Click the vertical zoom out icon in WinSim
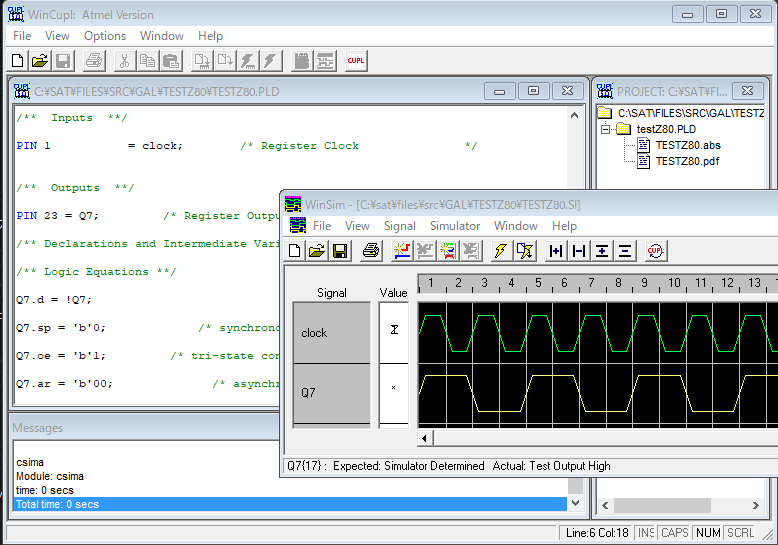 point(625,251)
